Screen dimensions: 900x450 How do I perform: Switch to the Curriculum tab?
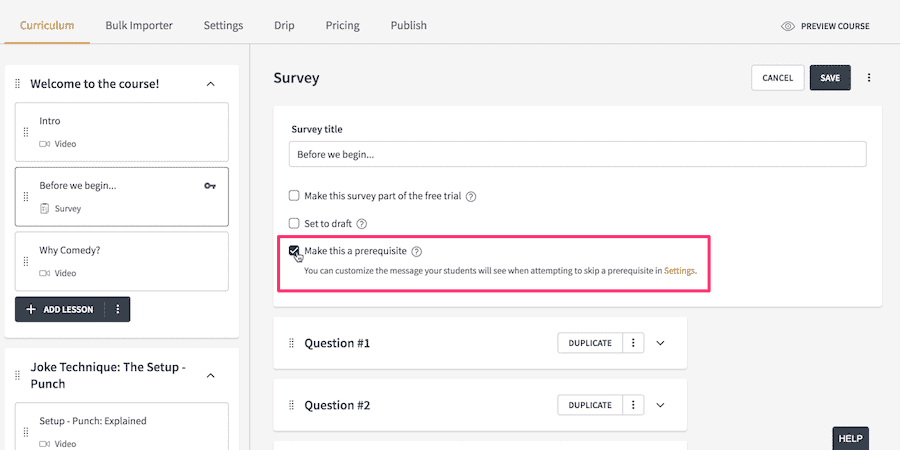coord(47,25)
